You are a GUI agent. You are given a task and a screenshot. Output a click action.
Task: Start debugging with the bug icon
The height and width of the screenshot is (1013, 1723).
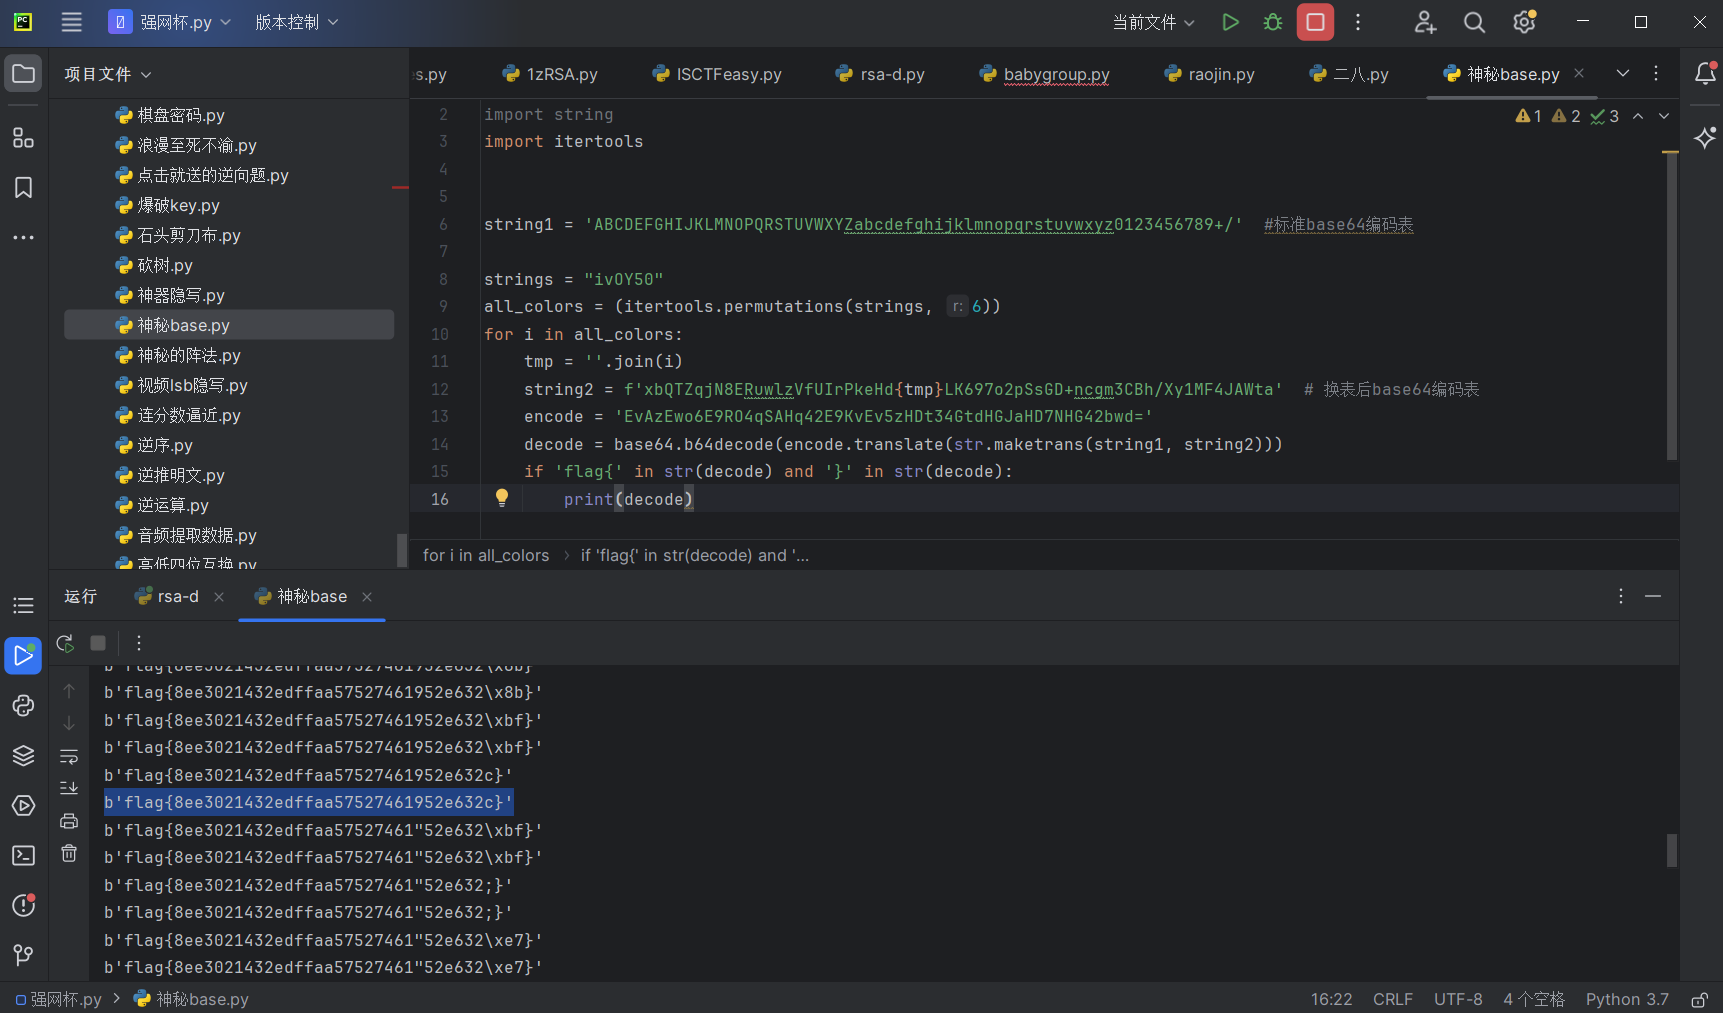tap(1273, 22)
